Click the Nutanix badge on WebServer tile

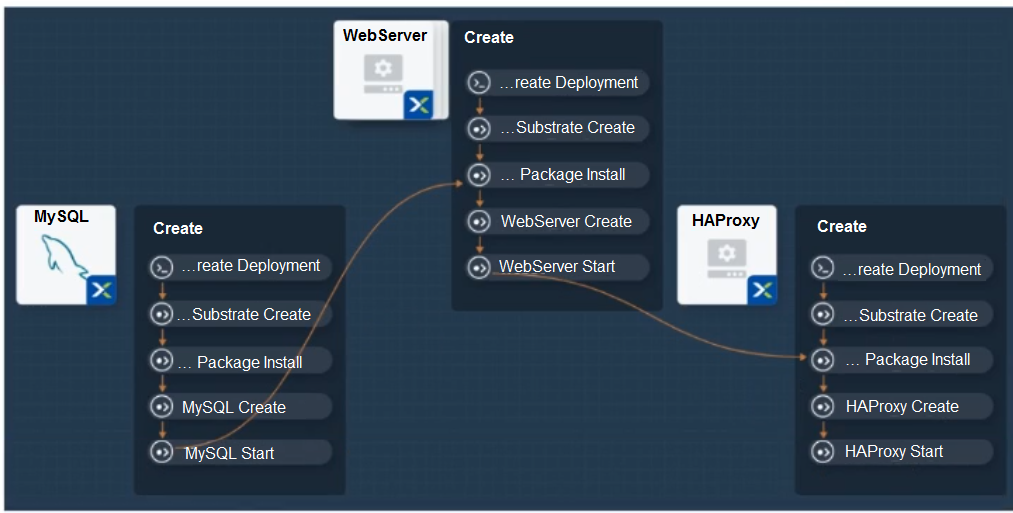click(419, 105)
